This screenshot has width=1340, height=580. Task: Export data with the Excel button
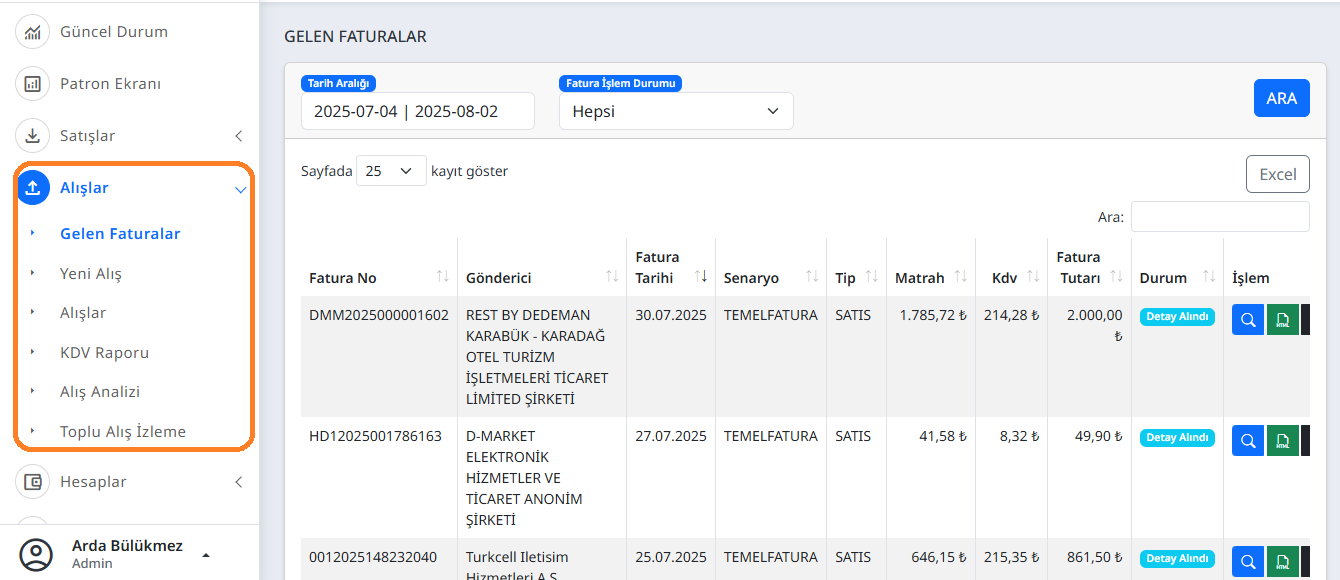1277,173
